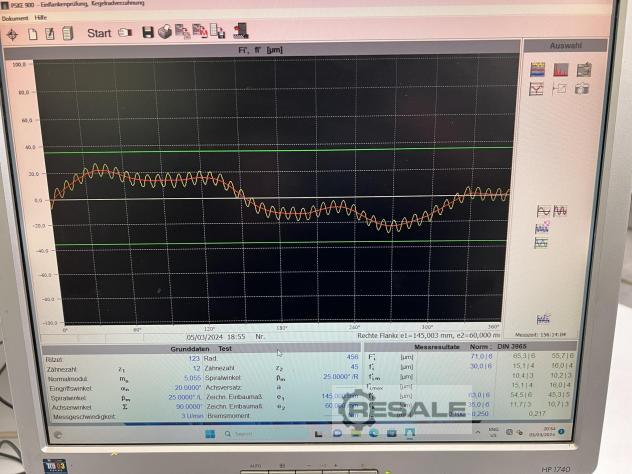Open the Hilfe menu
The image size is (632, 474).
pos(41,18)
